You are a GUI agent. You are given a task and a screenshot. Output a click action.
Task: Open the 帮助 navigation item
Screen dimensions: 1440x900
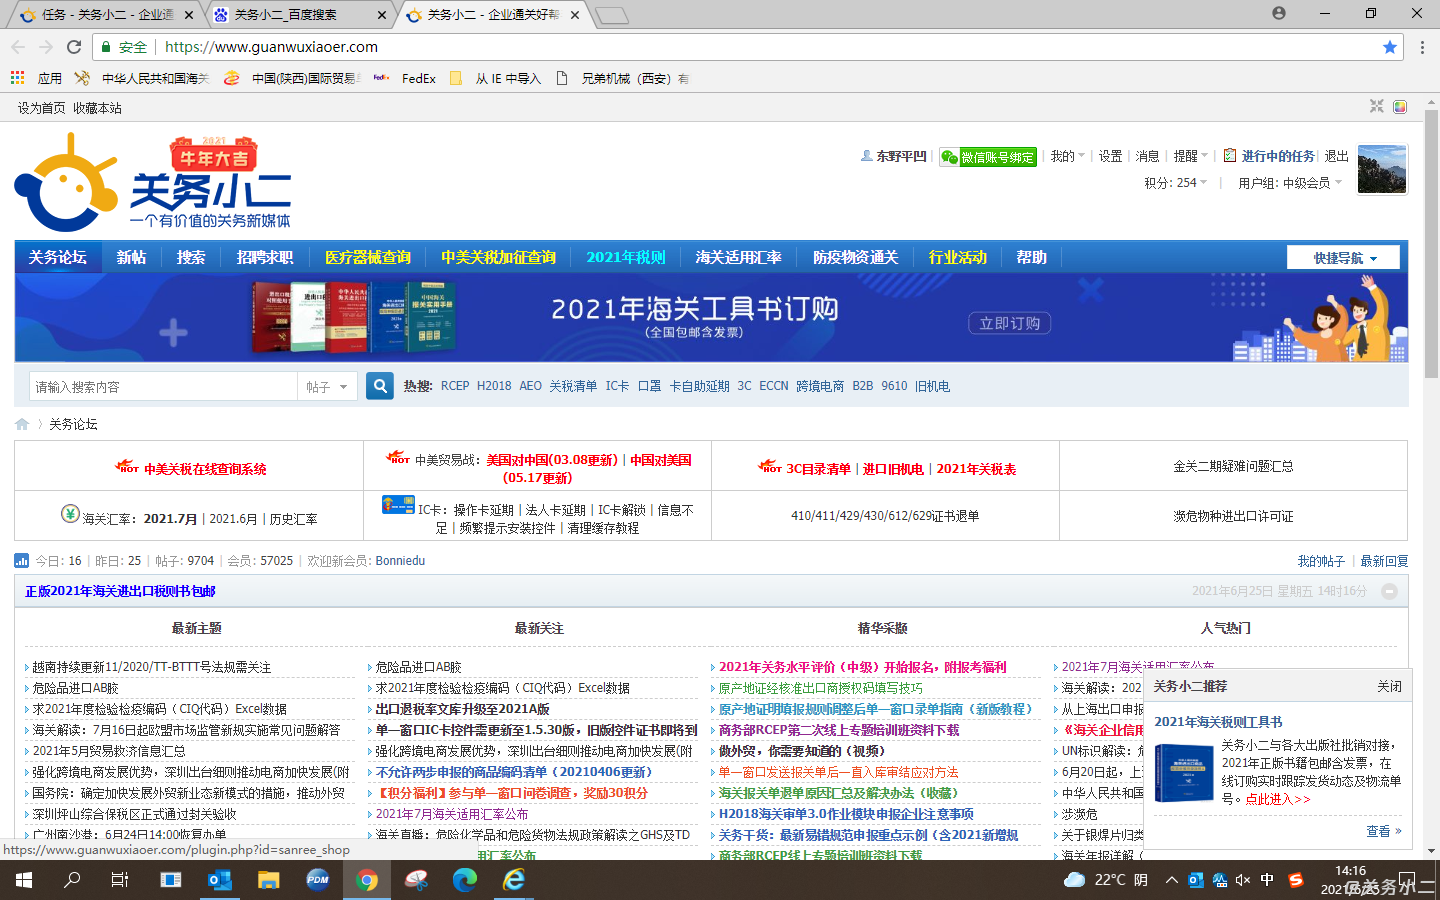tap(1031, 257)
